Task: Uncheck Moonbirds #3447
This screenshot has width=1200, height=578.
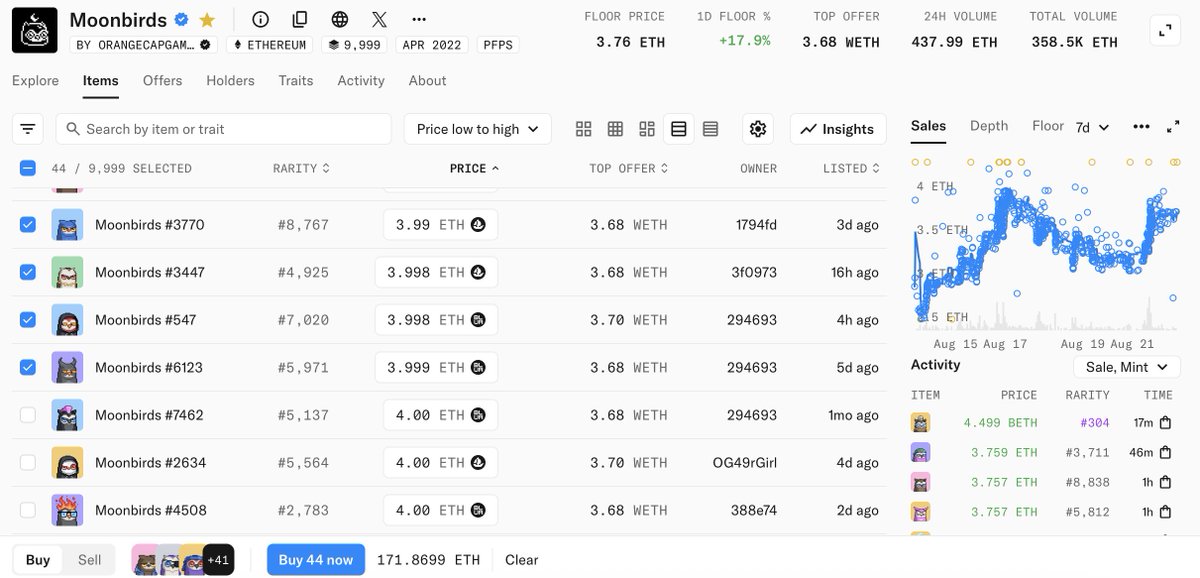Action: (28, 272)
